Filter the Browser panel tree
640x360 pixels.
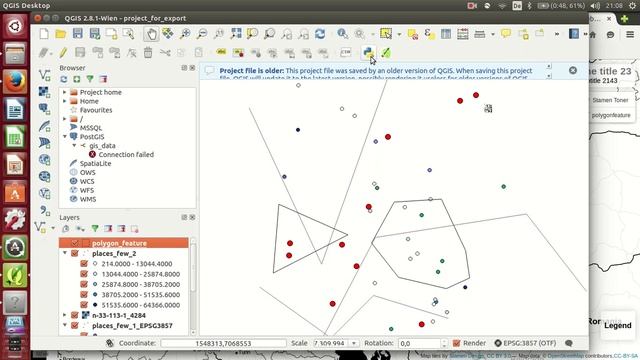click(x=90, y=79)
